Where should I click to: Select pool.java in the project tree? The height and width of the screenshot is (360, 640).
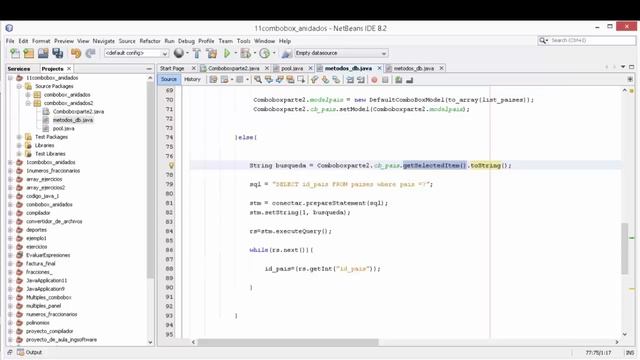(63, 128)
